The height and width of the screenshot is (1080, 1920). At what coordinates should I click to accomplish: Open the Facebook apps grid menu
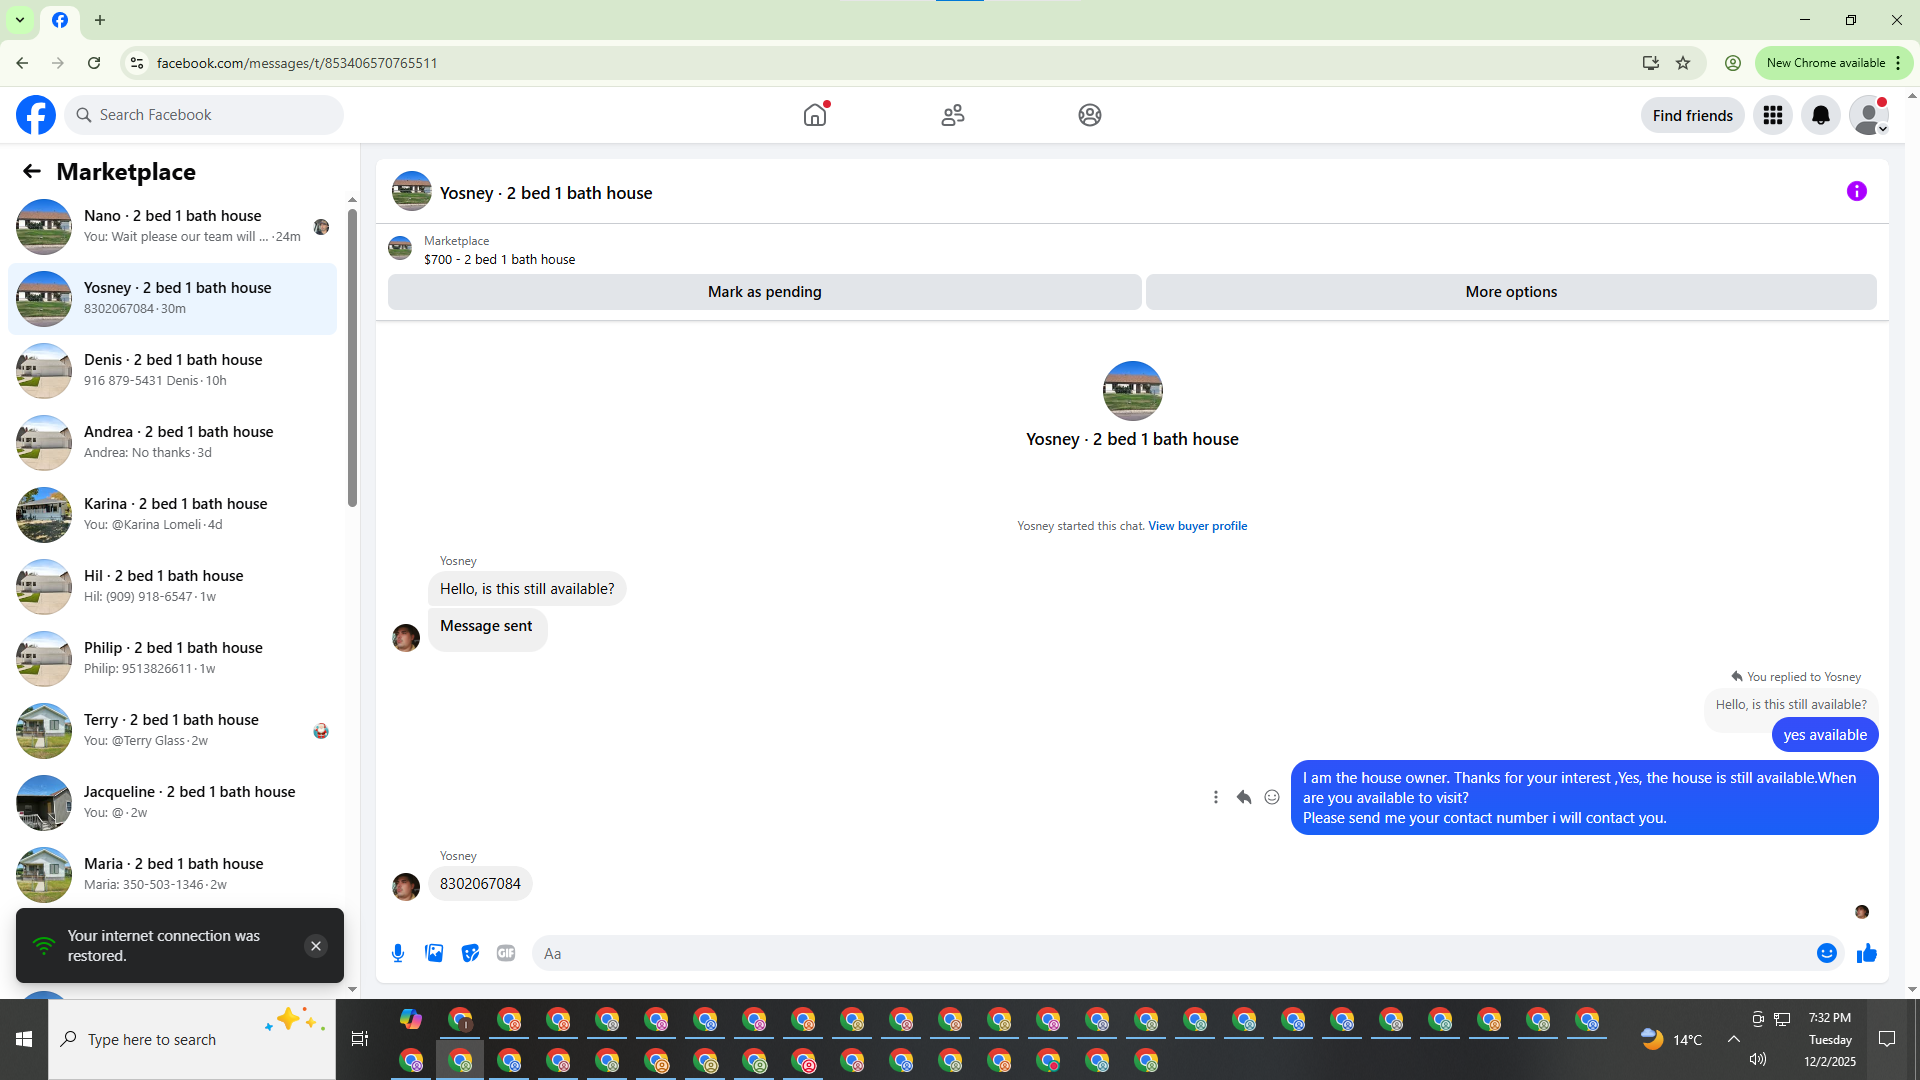point(1772,115)
